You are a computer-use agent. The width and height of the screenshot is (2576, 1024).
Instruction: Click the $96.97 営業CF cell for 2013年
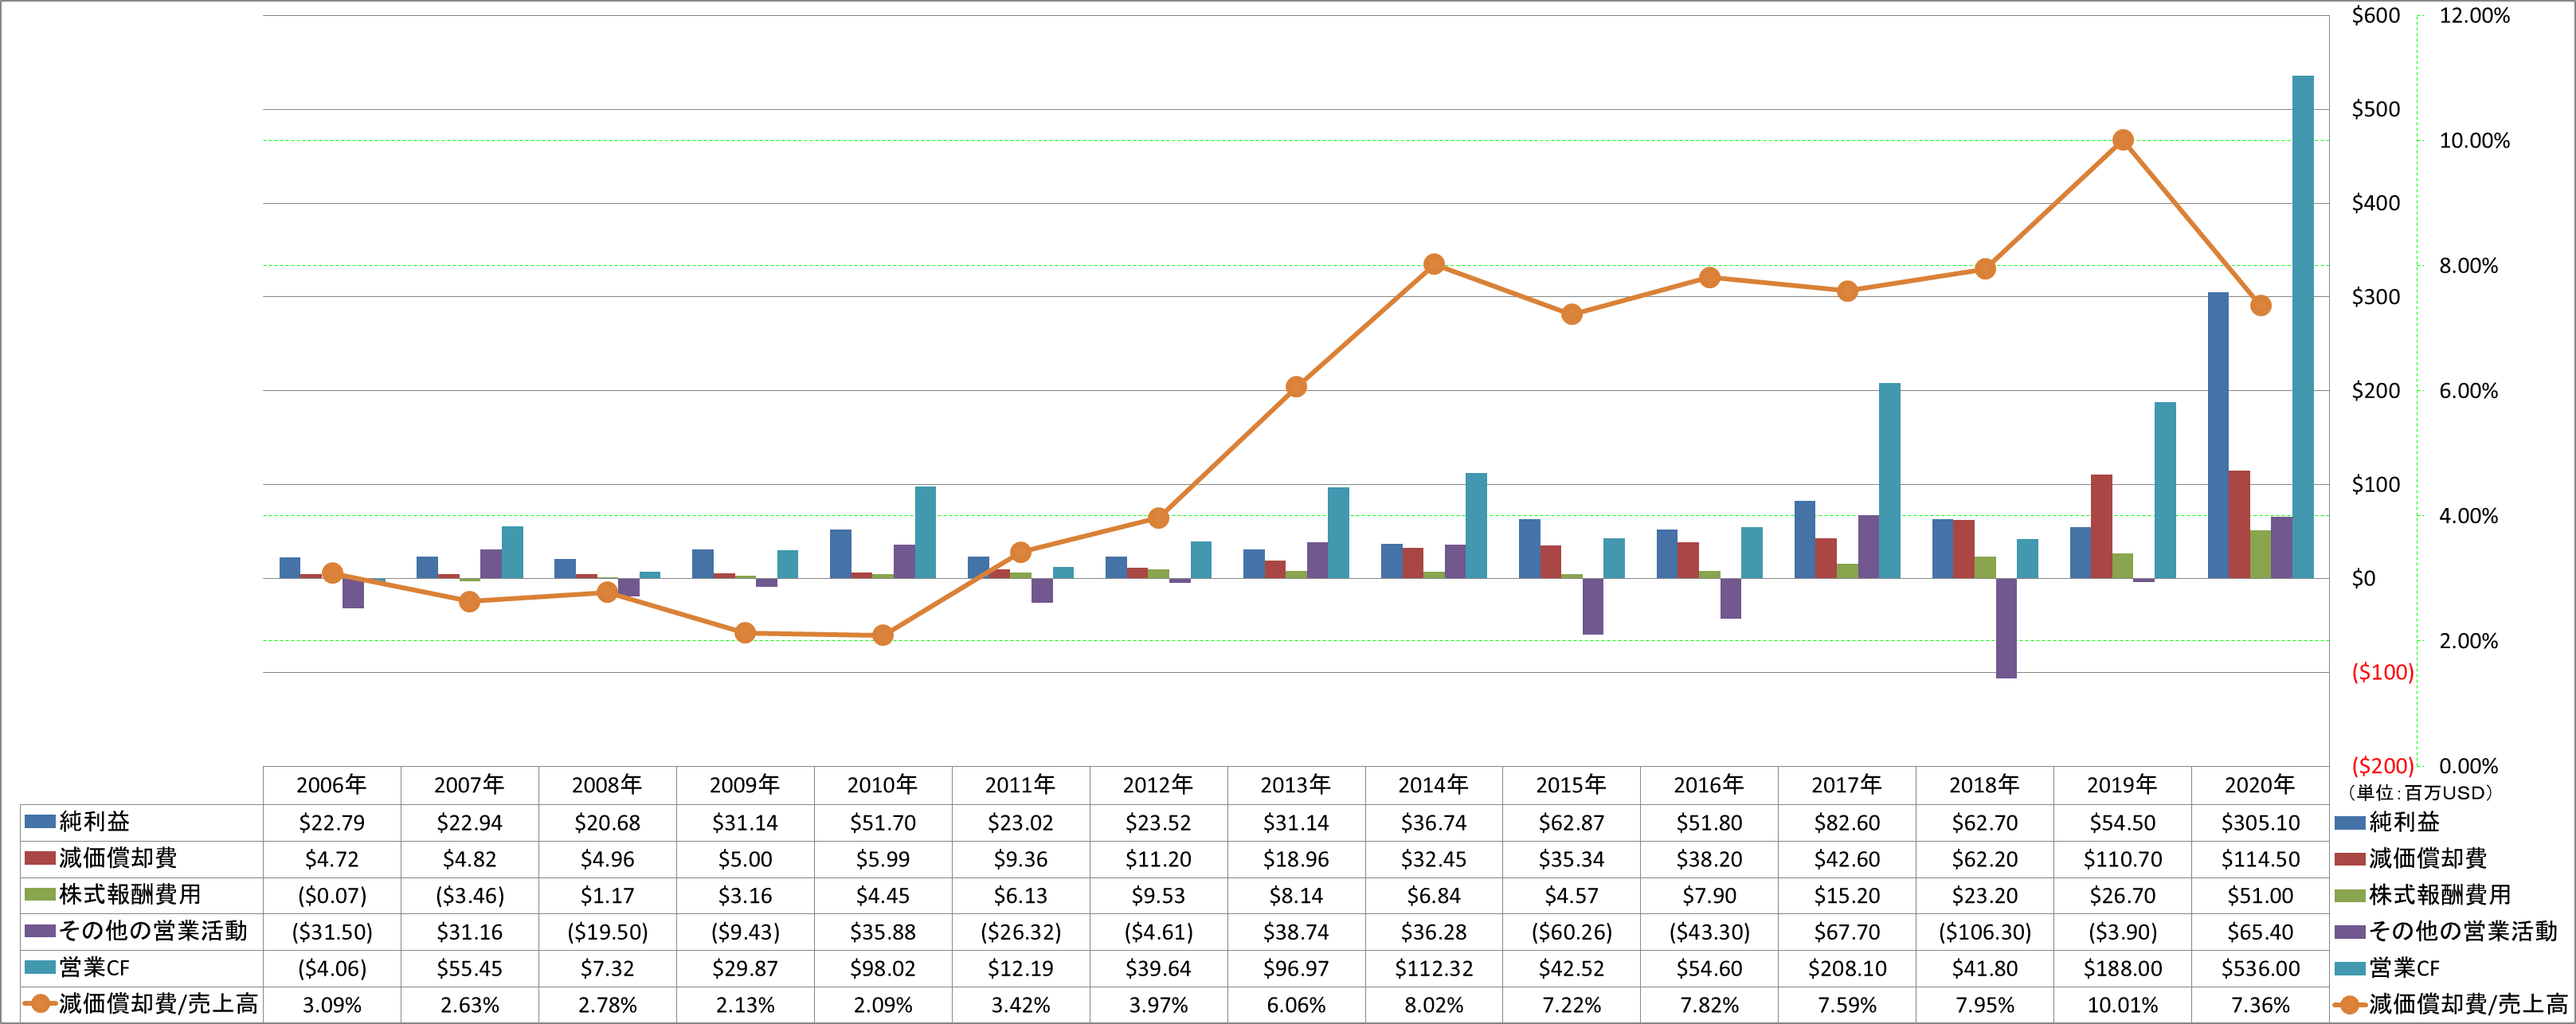click(x=1295, y=968)
